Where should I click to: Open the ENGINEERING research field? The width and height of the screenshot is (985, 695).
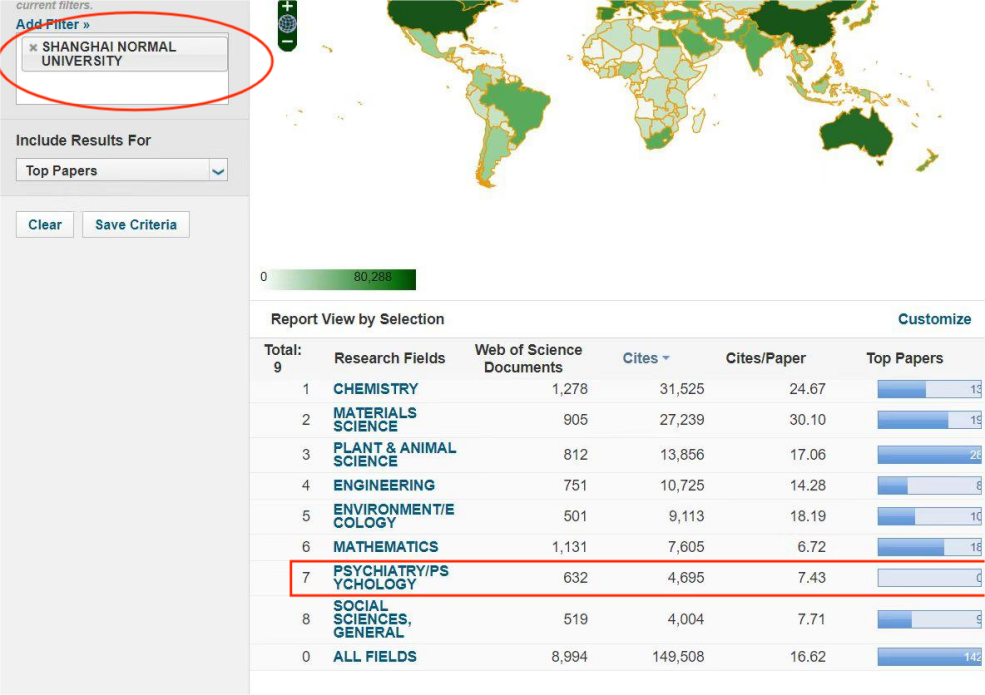pyautogui.click(x=383, y=485)
